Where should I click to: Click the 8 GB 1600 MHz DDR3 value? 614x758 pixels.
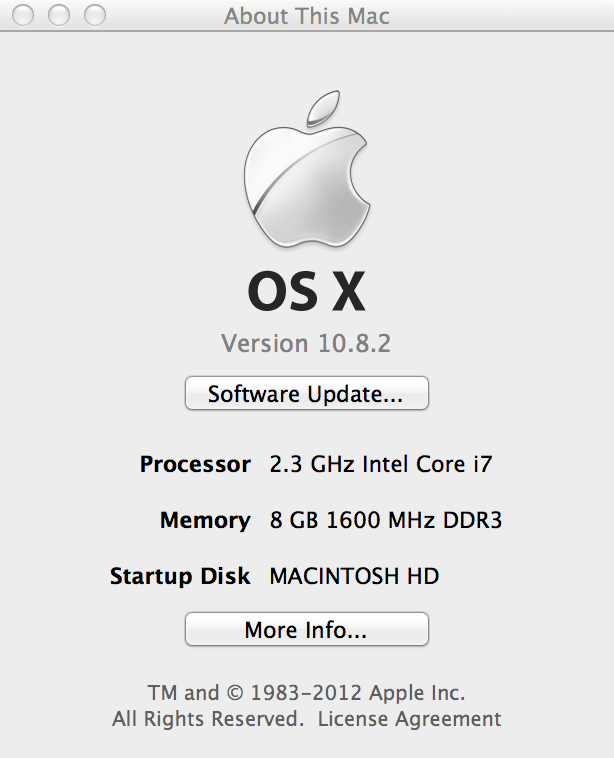(x=386, y=520)
